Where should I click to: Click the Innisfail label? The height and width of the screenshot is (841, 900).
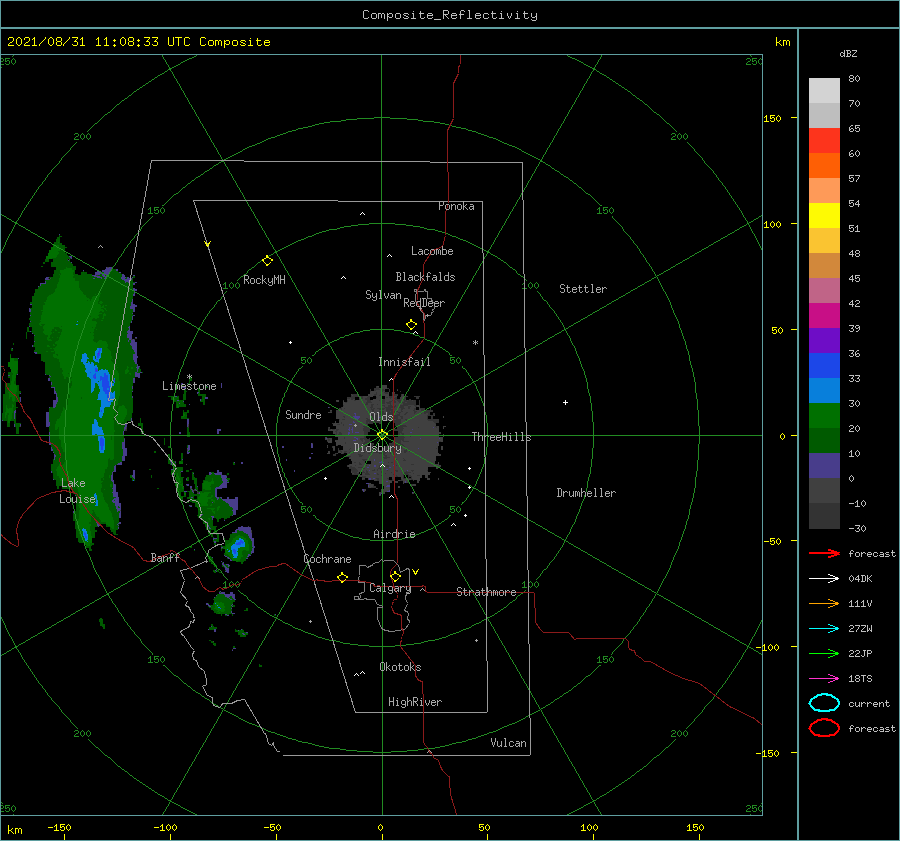[404, 362]
